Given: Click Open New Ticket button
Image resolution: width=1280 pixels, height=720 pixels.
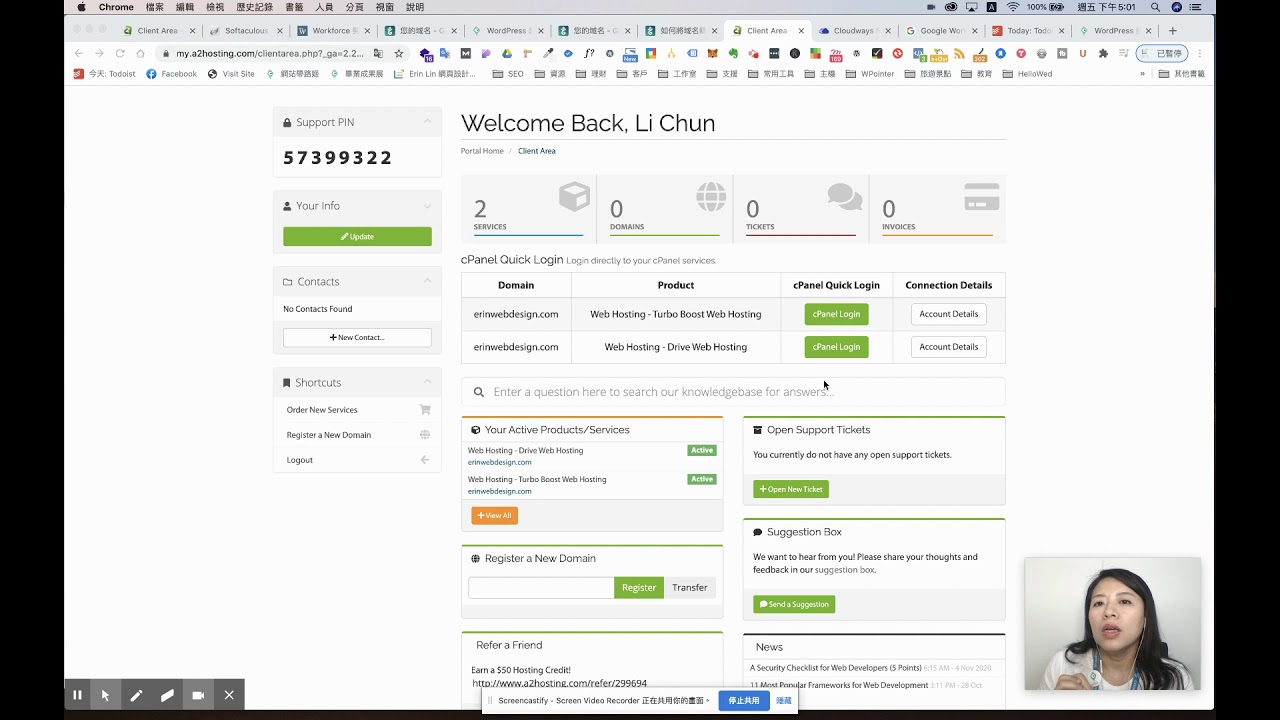Looking at the screenshot, I should 791,490.
